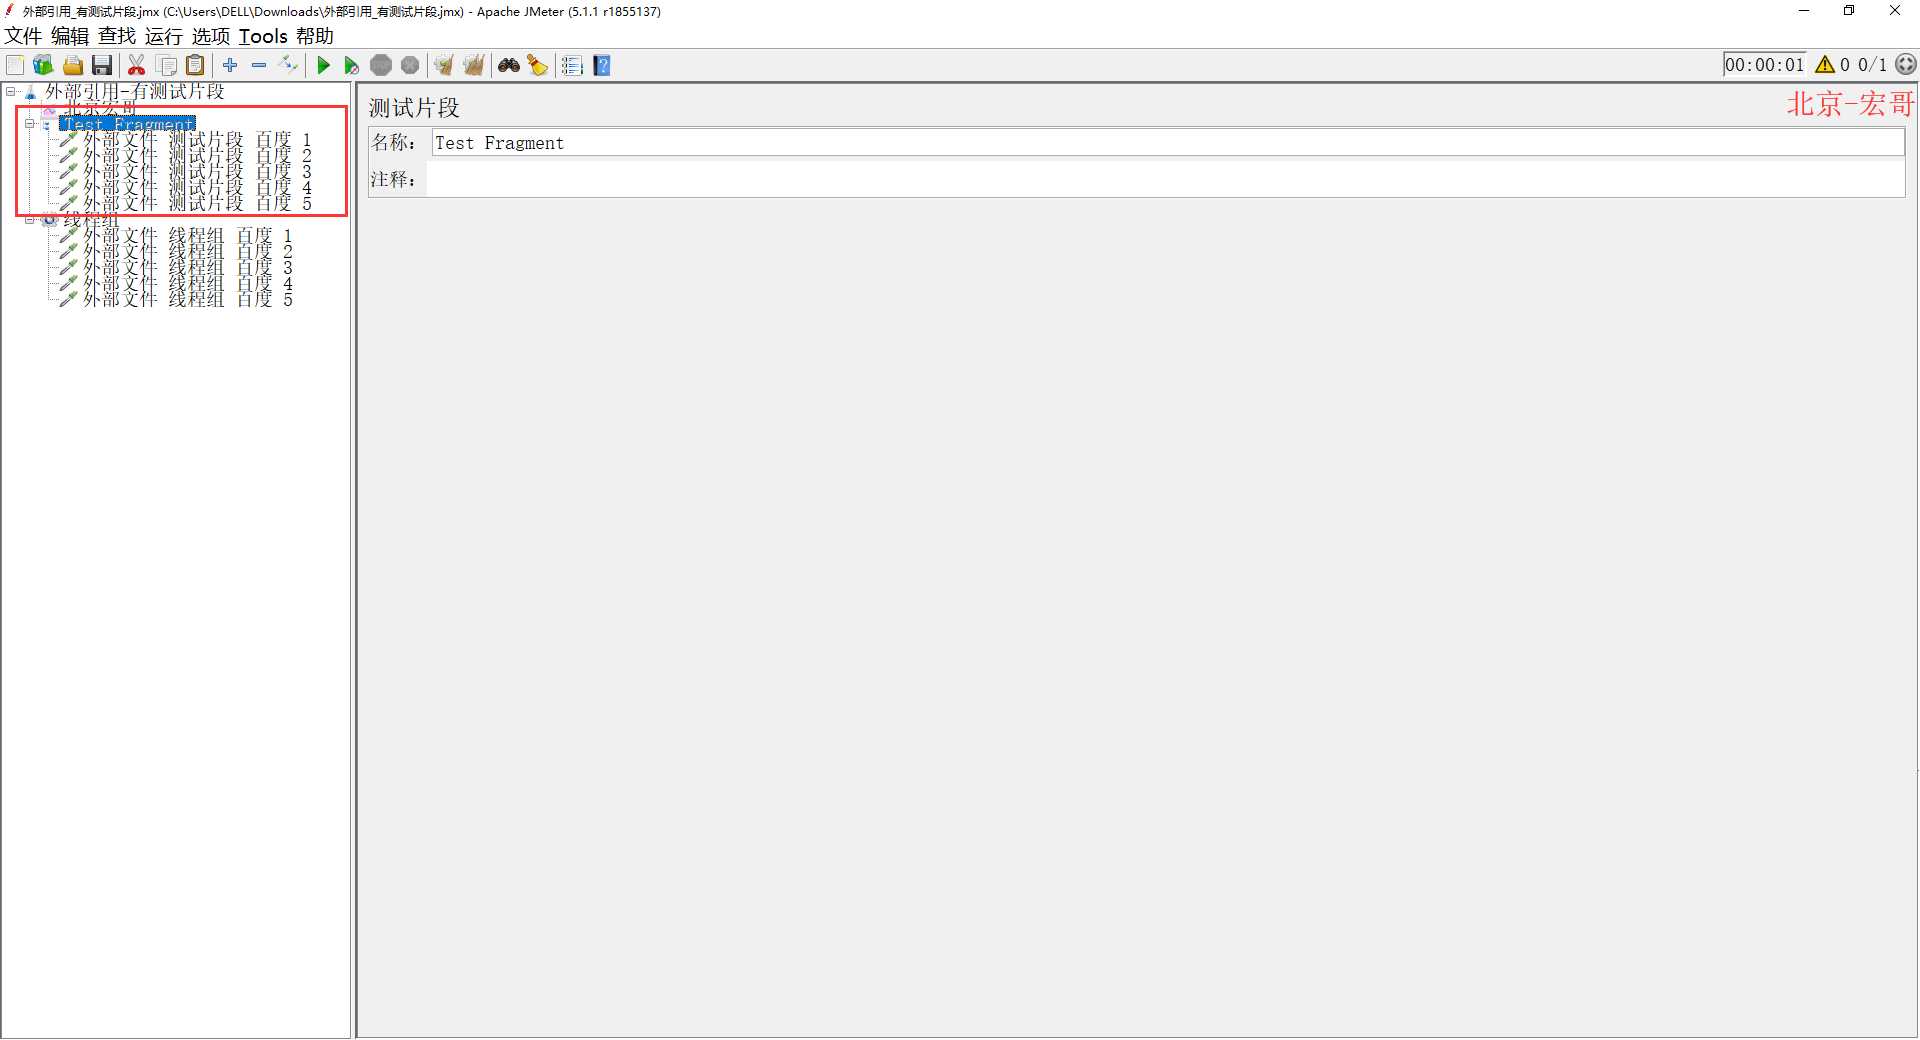1920x1040 pixels.
Task: Click the Reset Search brush icon
Action: pos(538,65)
